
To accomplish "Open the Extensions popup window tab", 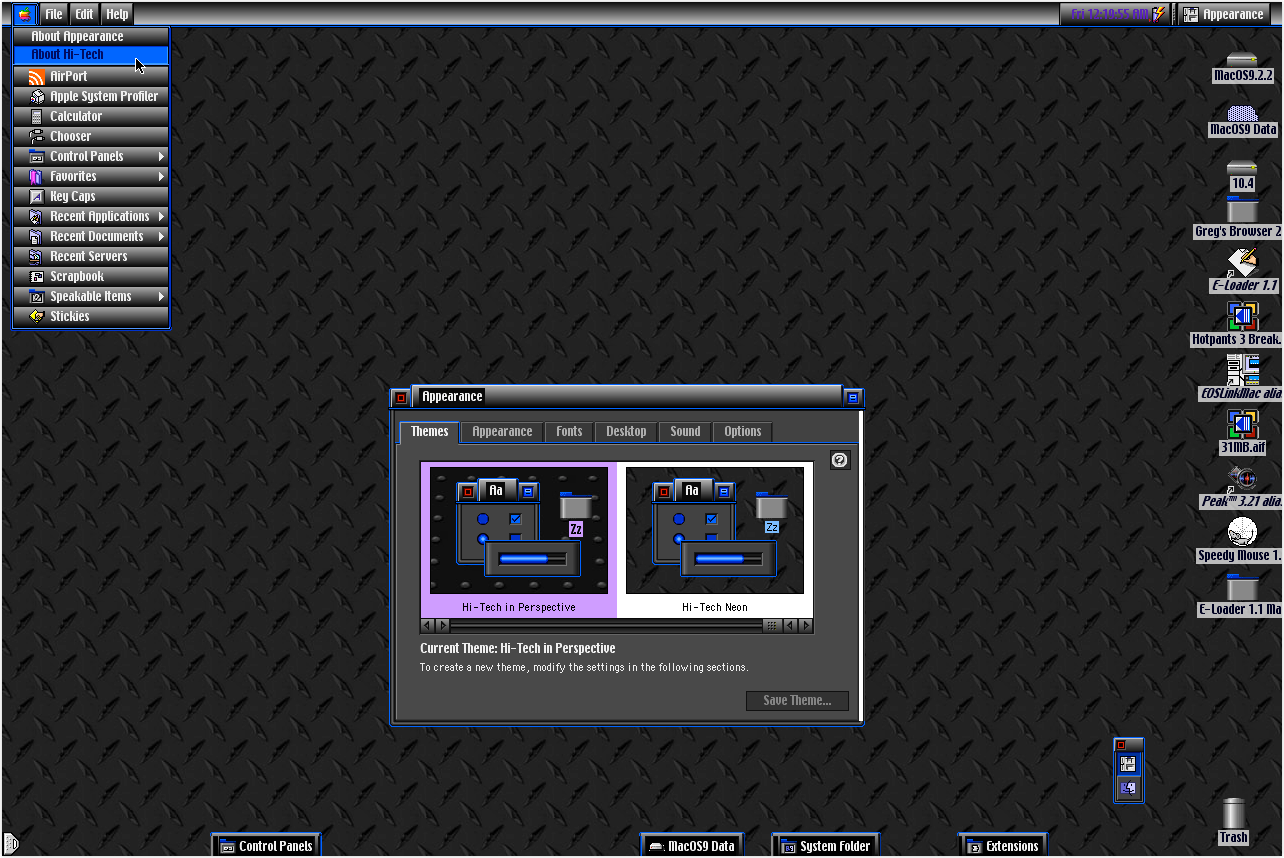I will pyautogui.click(x=1002, y=846).
